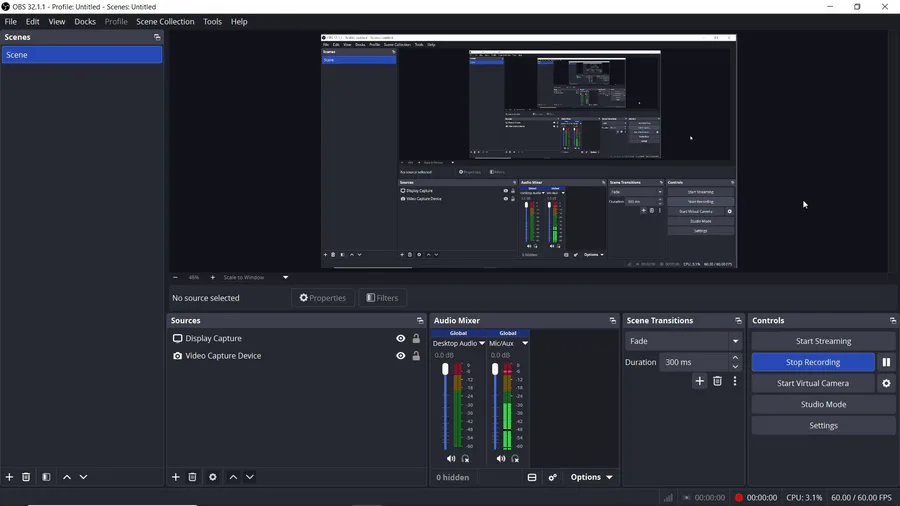
Task: Open the Edit menu
Action: [32, 21]
